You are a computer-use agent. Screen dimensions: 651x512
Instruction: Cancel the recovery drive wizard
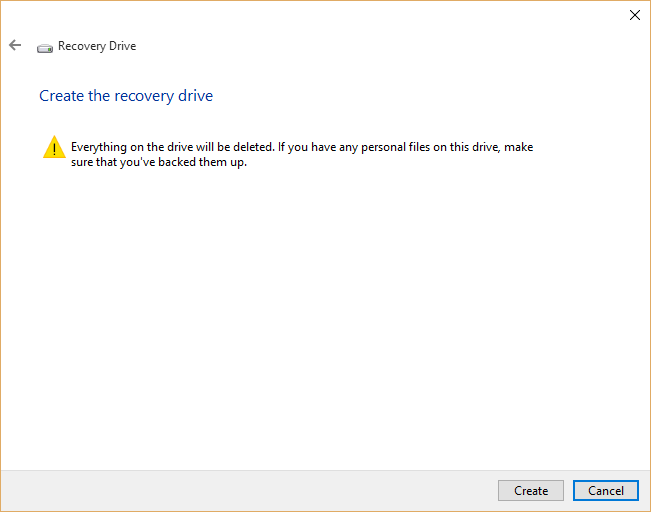606,490
